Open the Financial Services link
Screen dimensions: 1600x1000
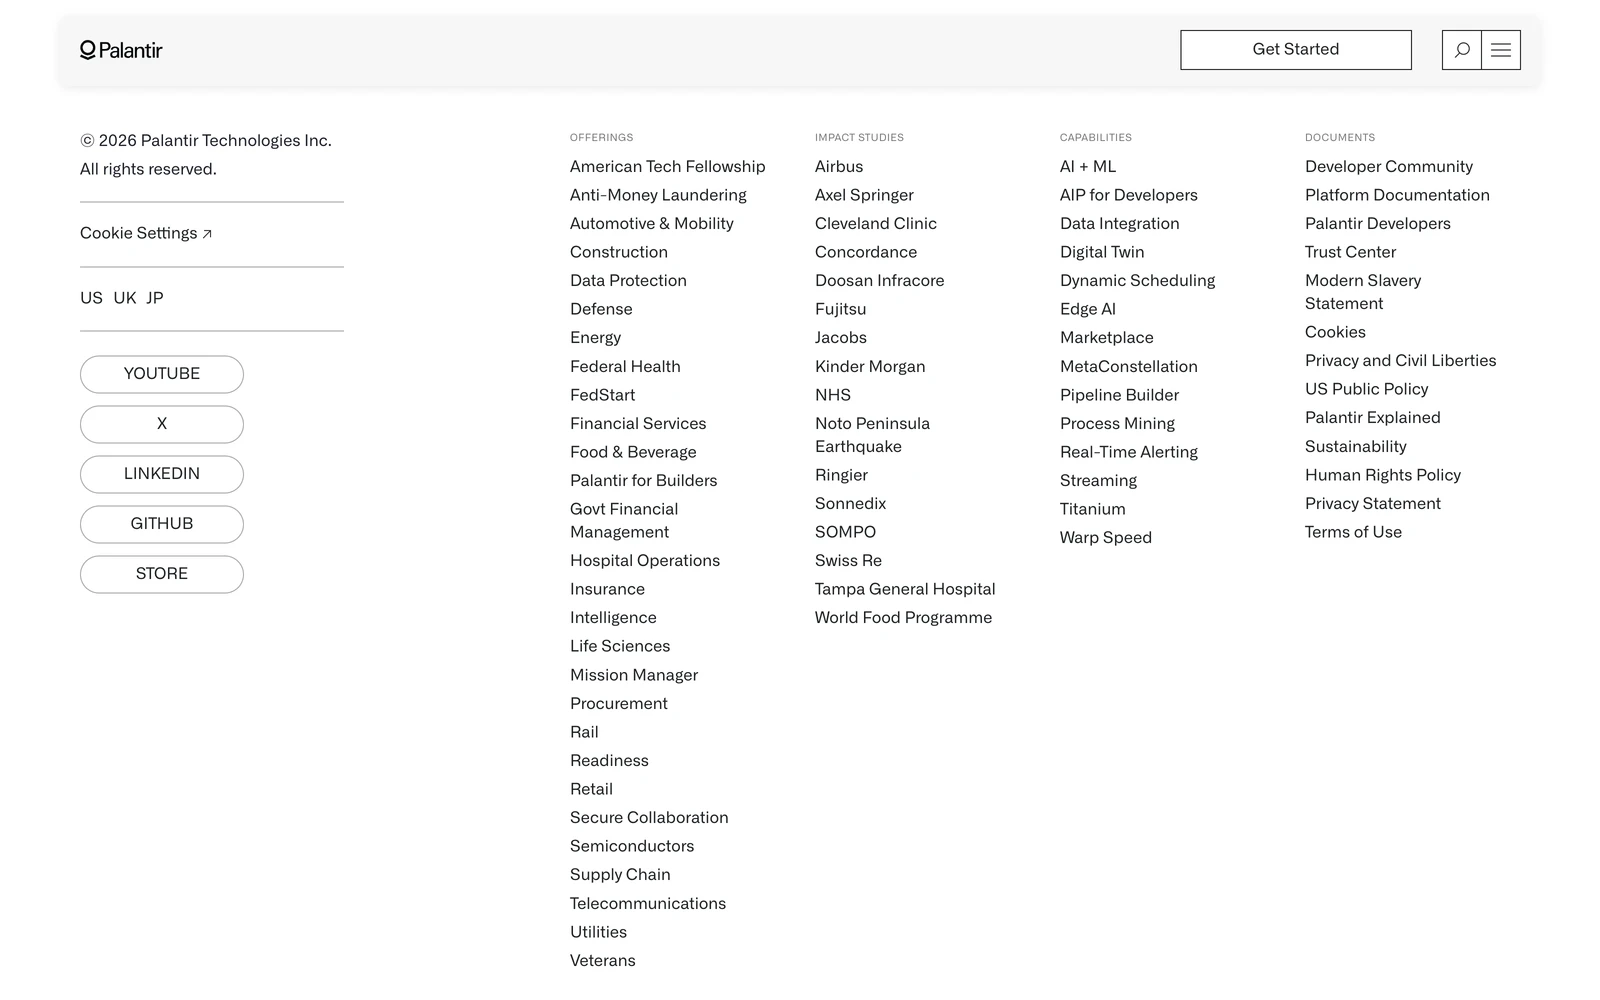(638, 424)
